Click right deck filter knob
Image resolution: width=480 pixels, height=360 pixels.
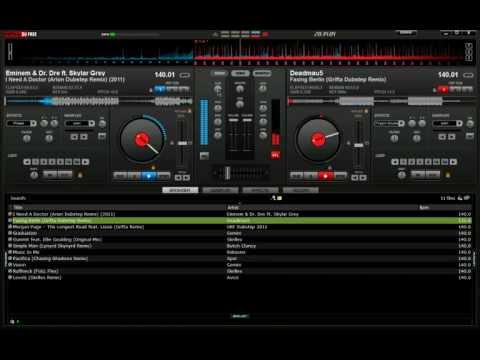click(x=394, y=138)
